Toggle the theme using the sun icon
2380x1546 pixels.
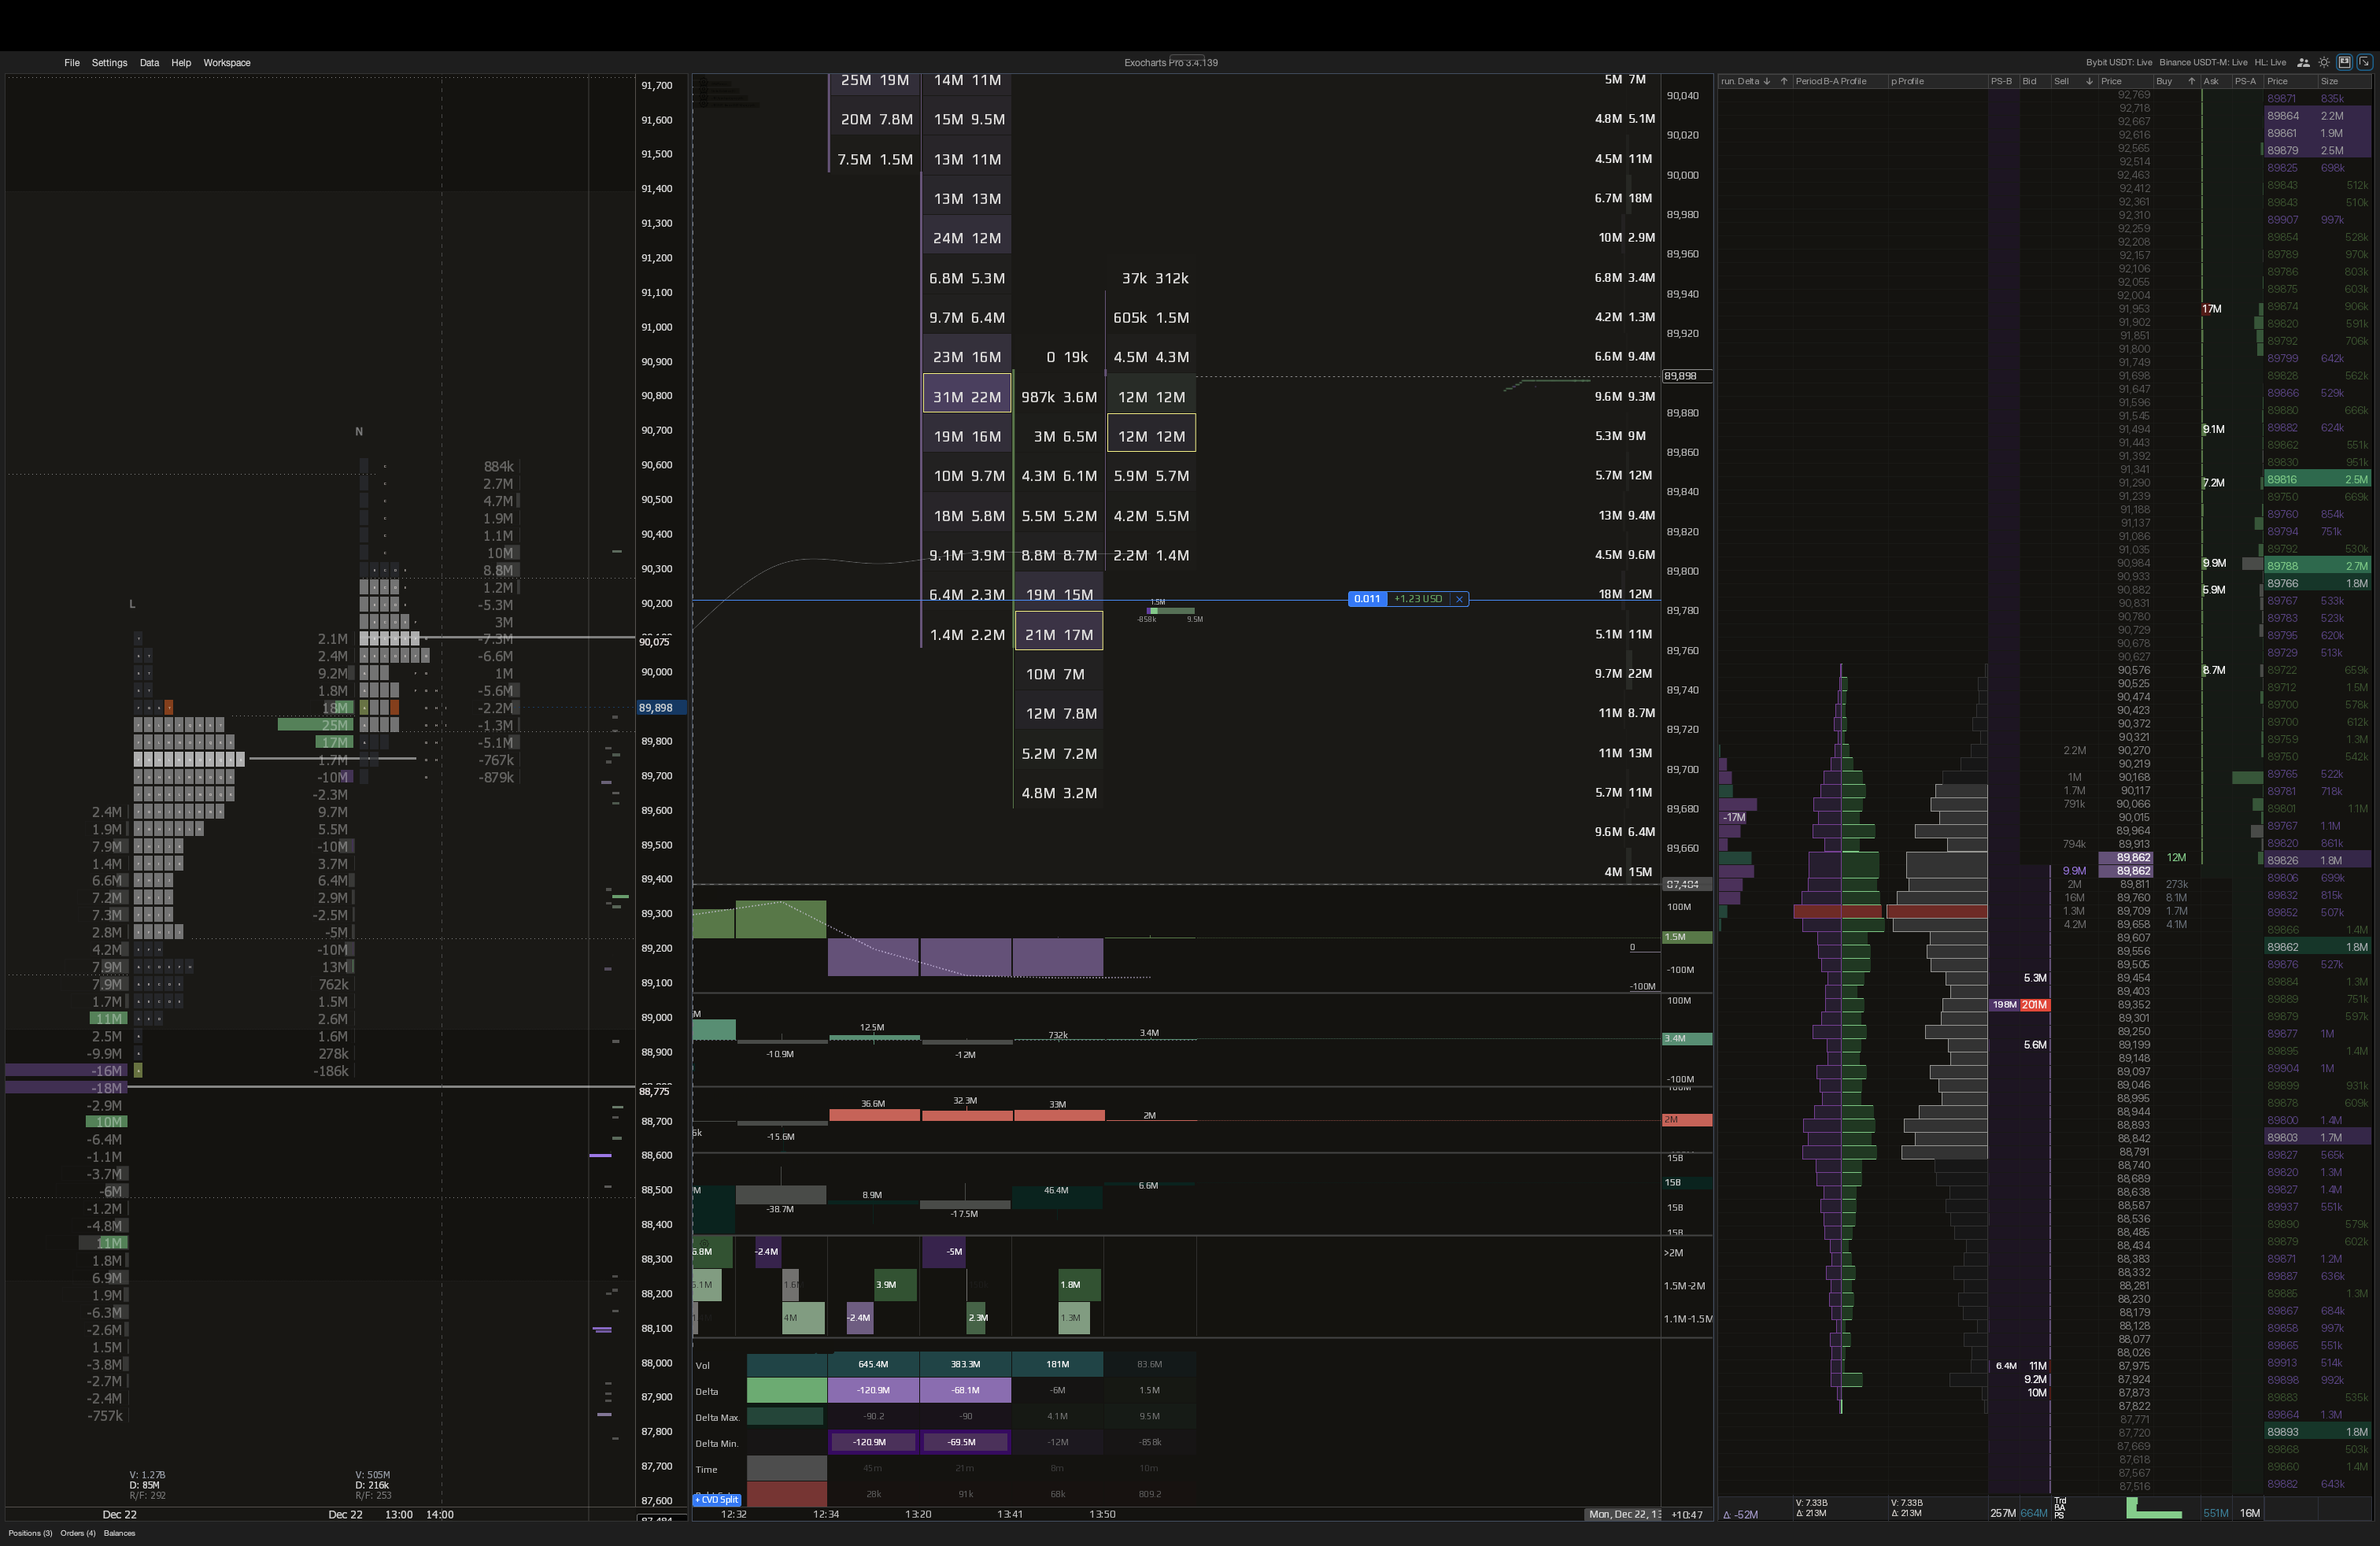2324,62
